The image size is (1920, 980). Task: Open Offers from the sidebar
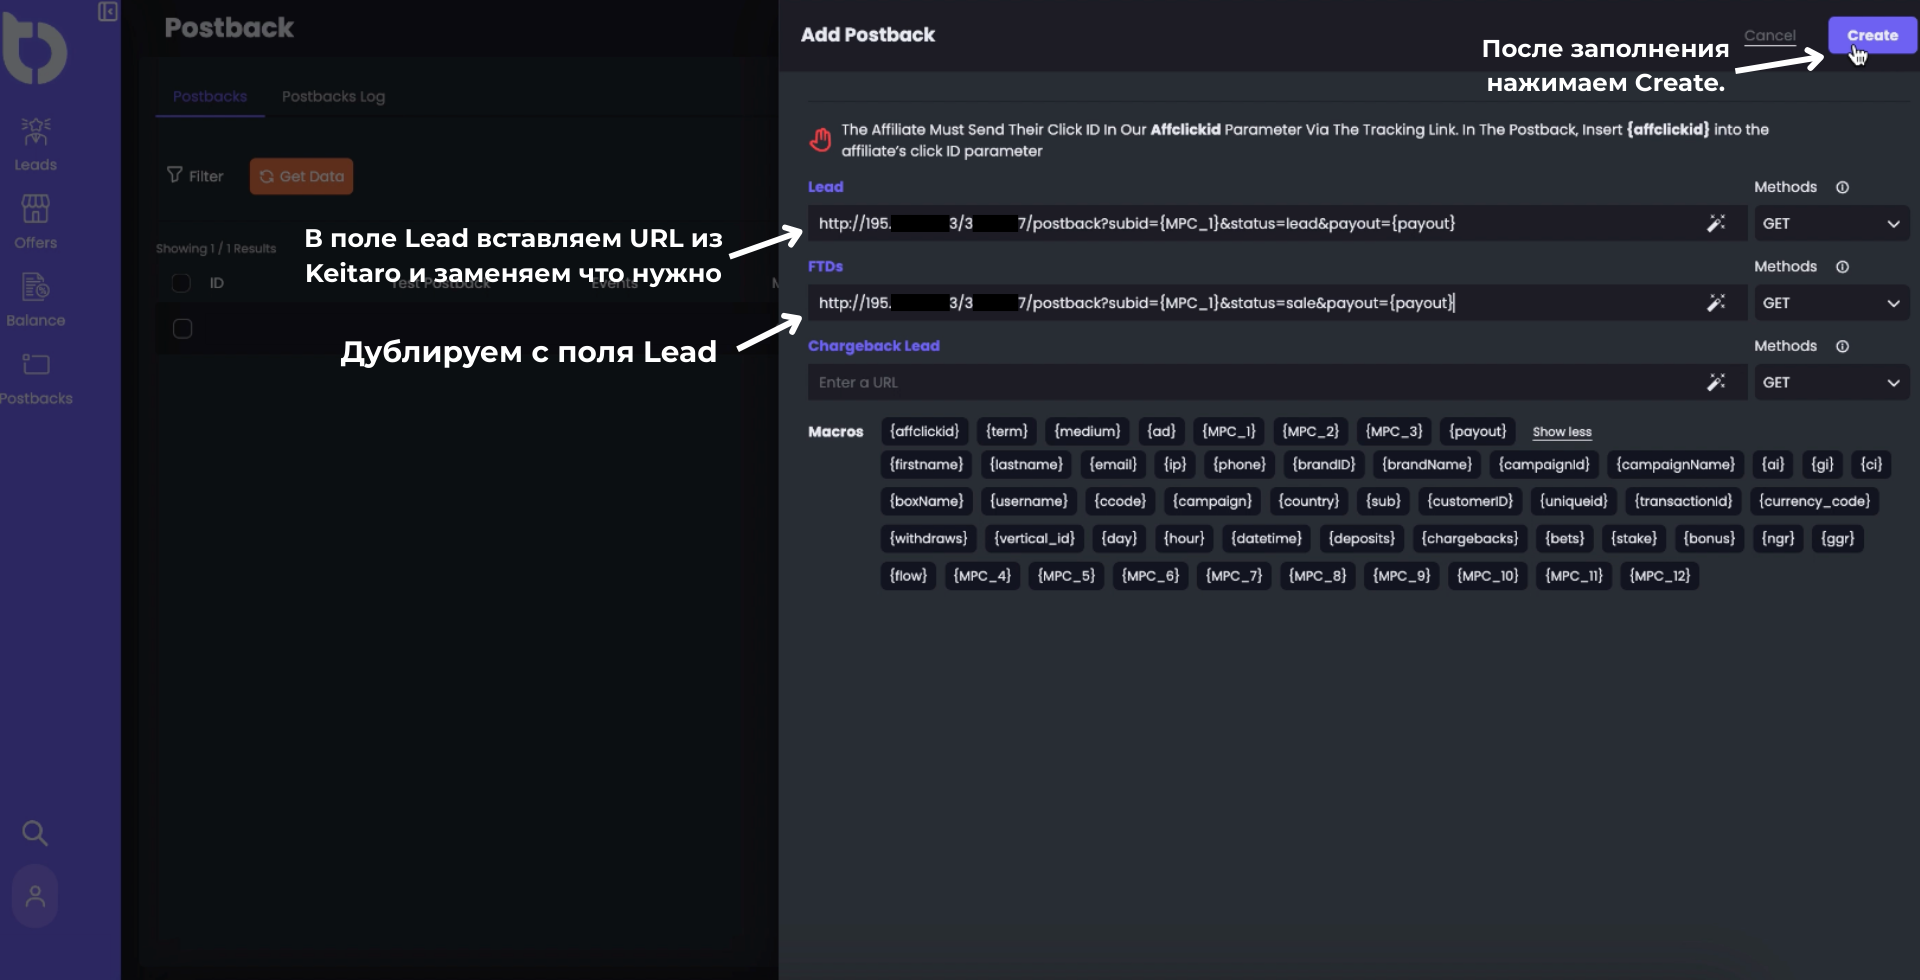pos(36,222)
